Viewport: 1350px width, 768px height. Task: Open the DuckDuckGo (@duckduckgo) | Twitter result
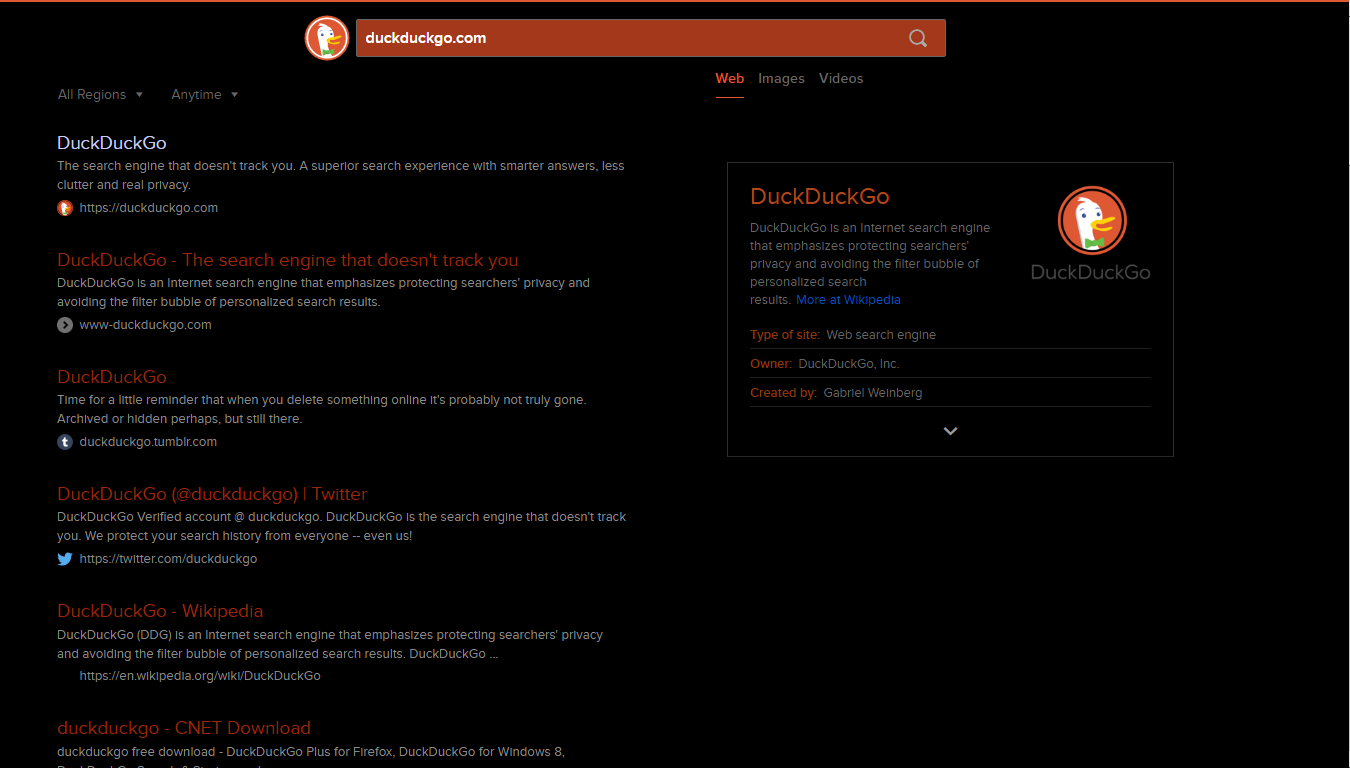(212, 494)
